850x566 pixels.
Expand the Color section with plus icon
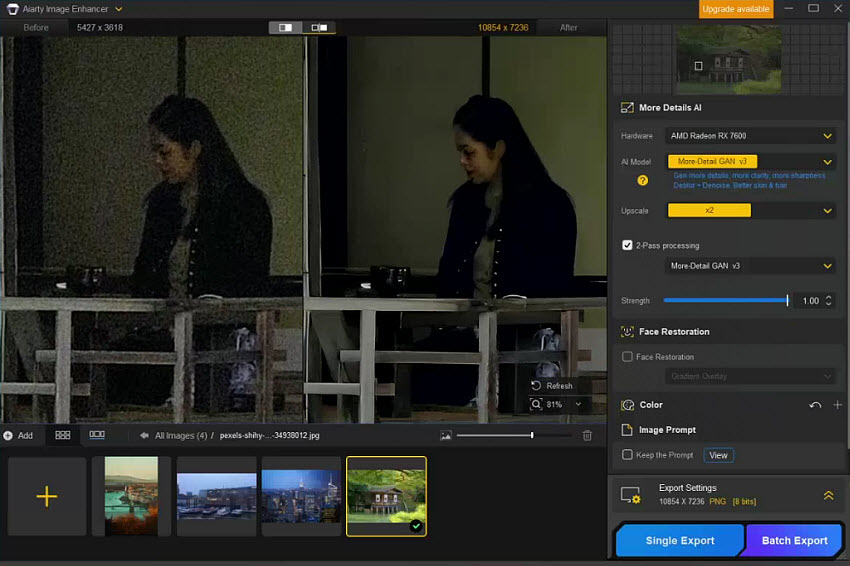(838, 405)
